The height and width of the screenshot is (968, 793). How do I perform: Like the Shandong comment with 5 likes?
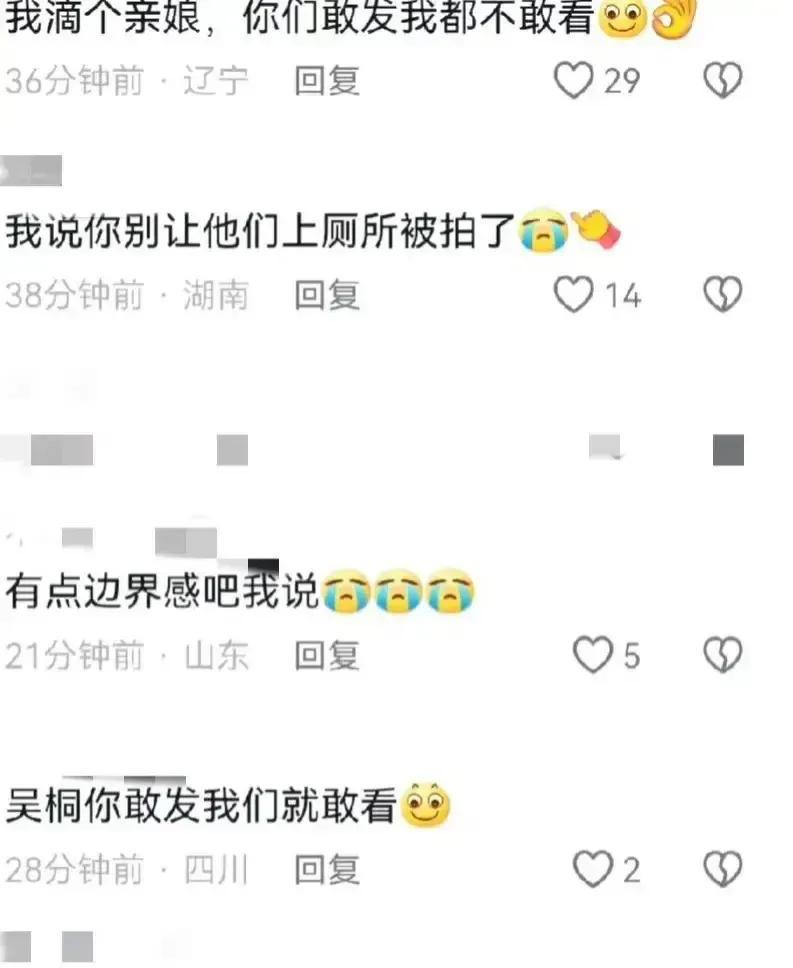pyautogui.click(x=592, y=654)
